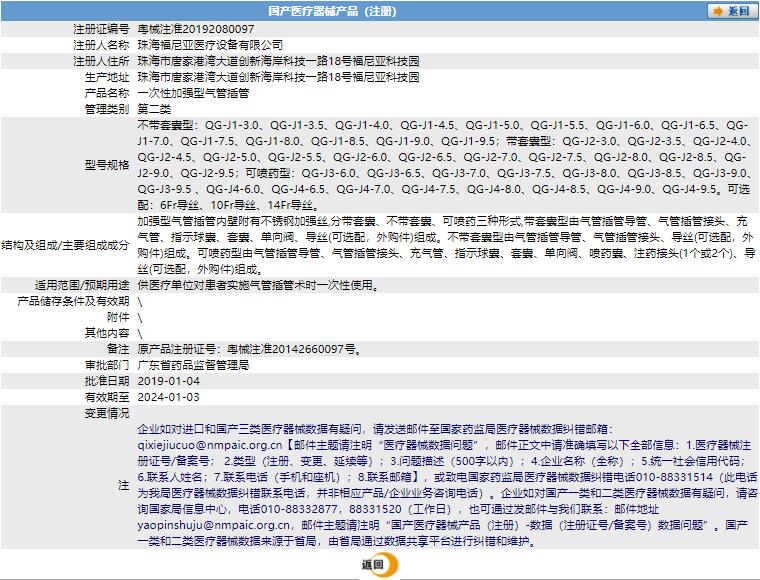Click the 审批部门 label
Image resolution: width=760 pixels, height=580 pixels.
pos(107,365)
